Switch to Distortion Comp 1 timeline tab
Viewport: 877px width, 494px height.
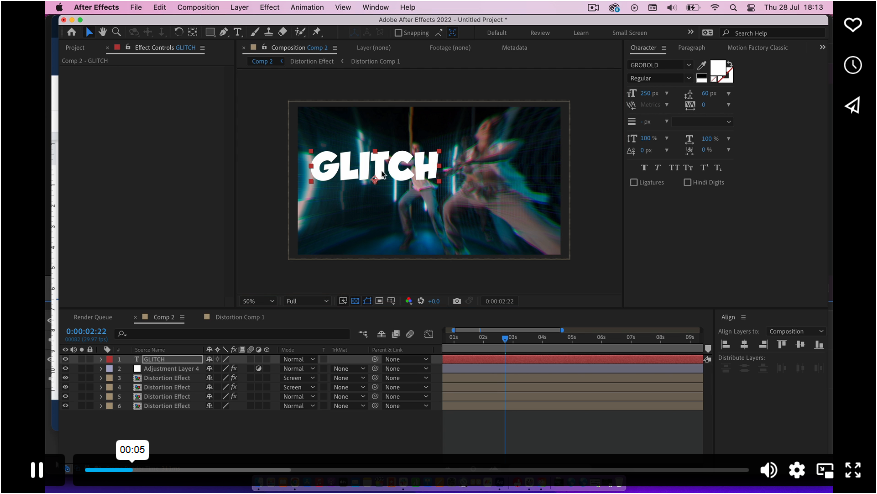(x=240, y=317)
